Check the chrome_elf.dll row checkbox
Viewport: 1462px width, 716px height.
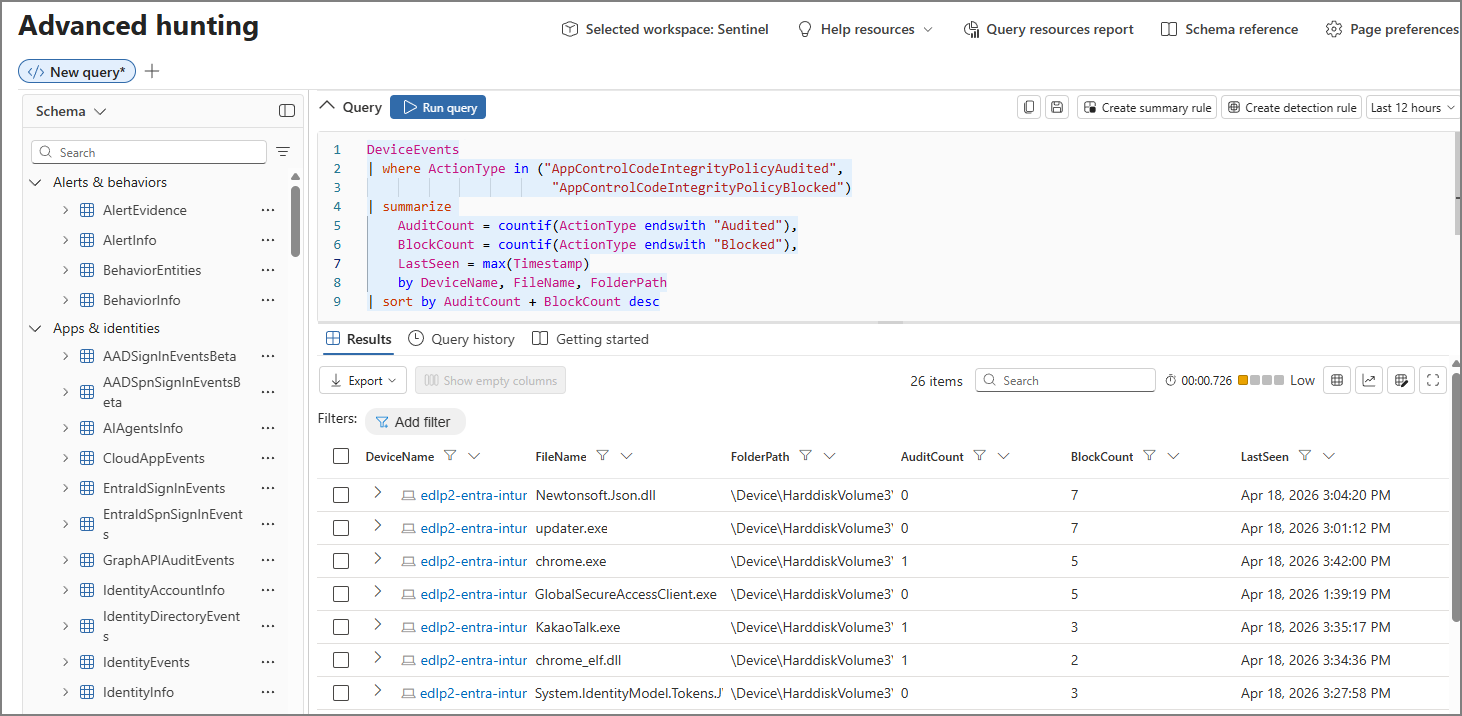(x=341, y=660)
